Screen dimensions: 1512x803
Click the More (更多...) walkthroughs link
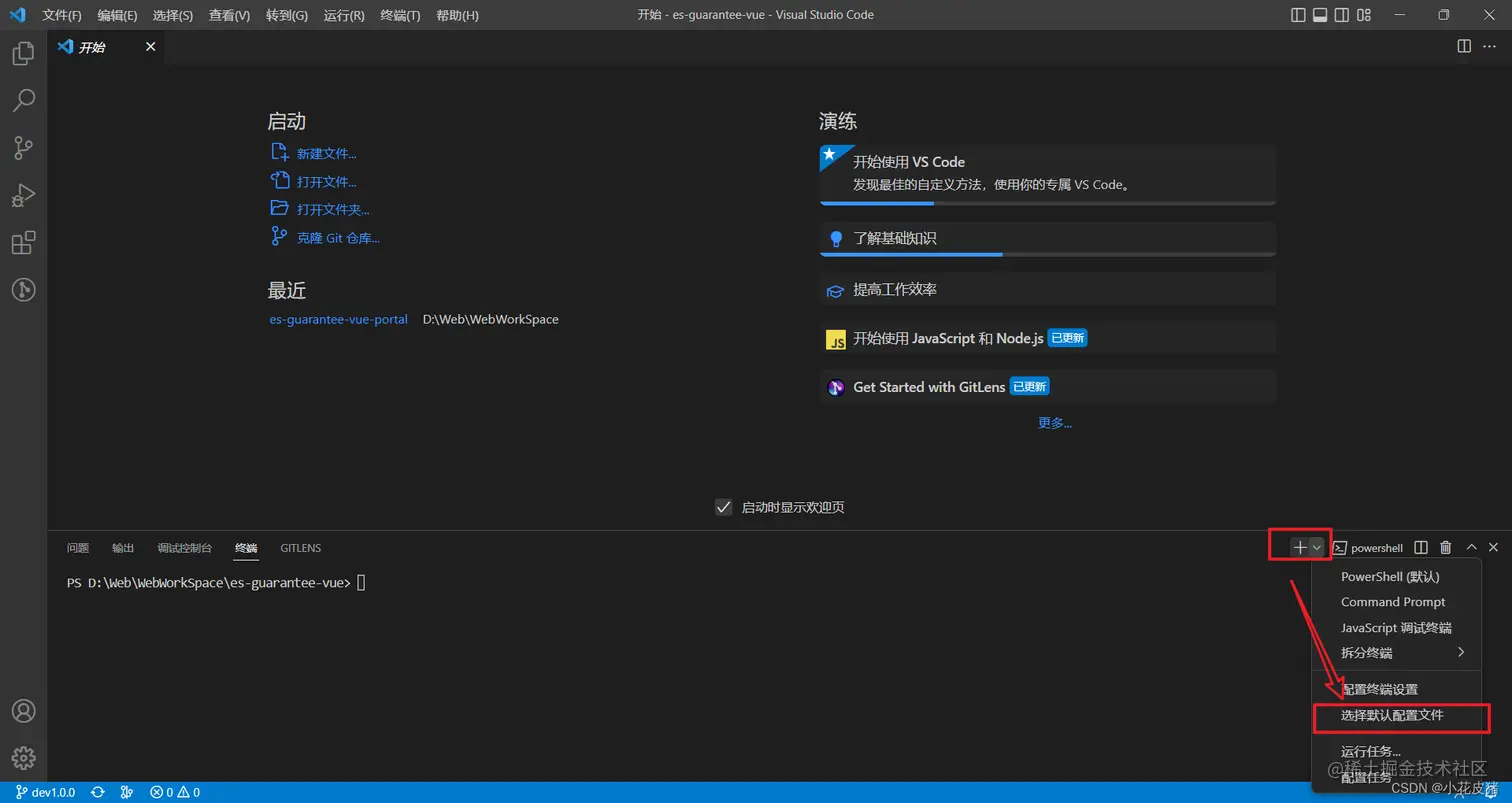pos(1055,422)
